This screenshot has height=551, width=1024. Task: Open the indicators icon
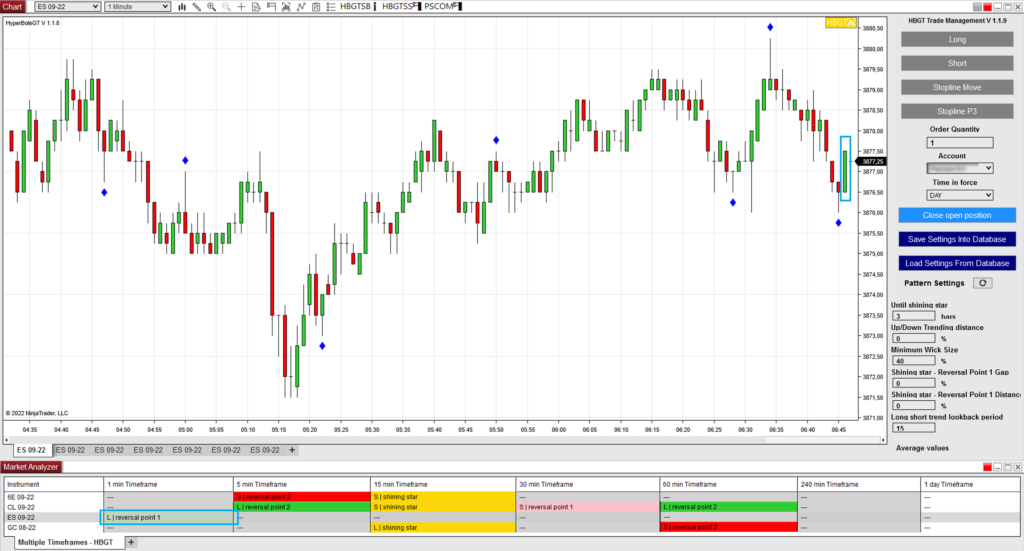301,7
